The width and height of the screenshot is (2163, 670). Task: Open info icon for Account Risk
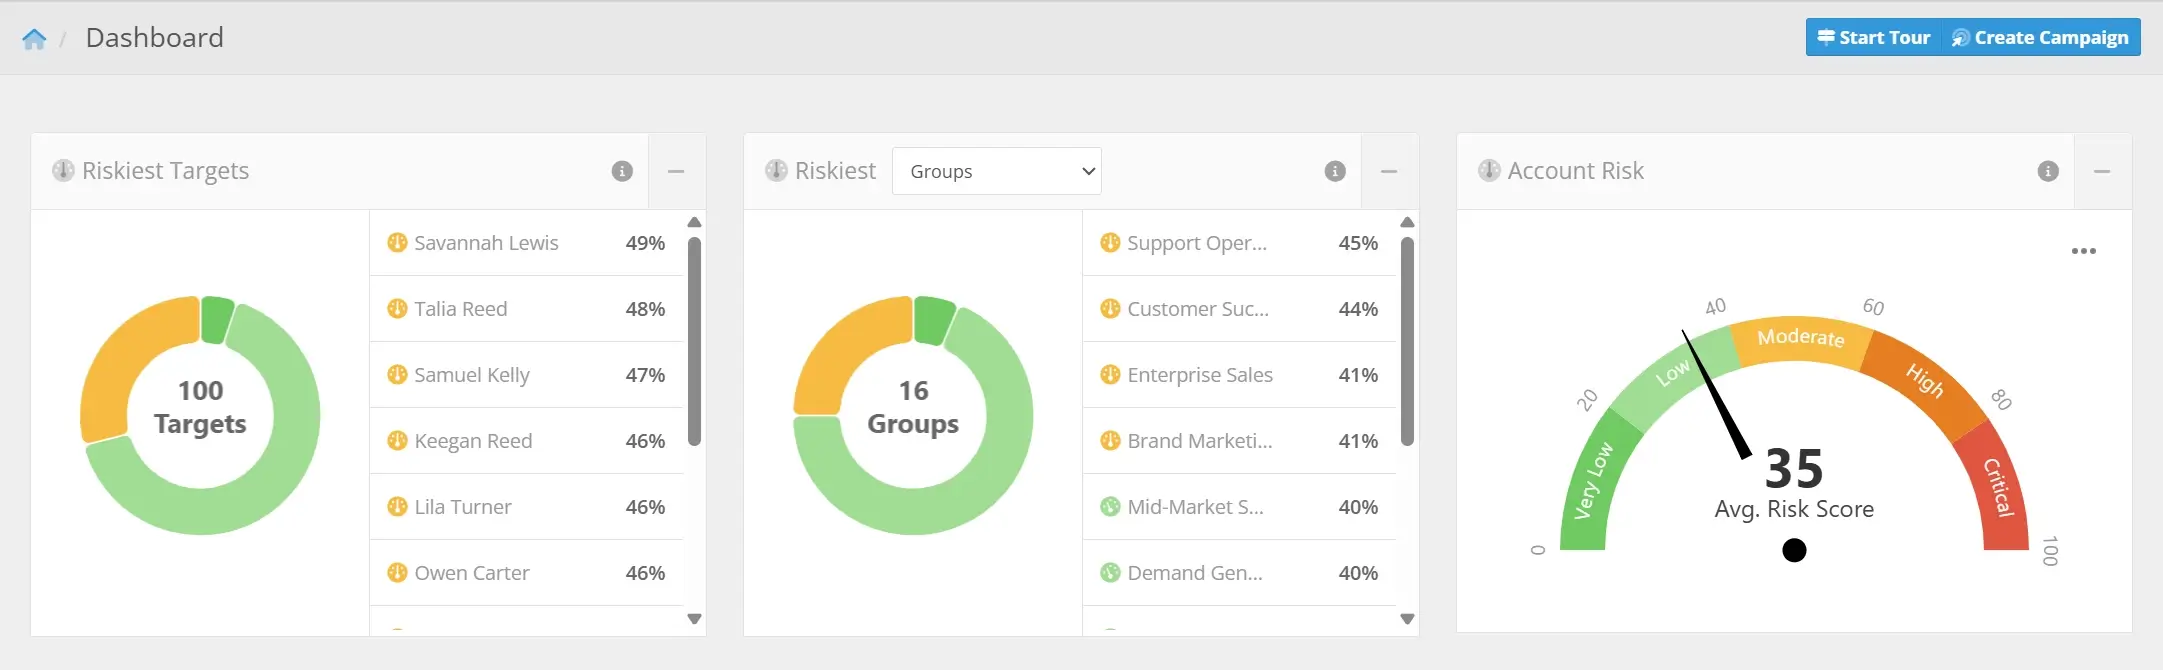pos(2048,171)
